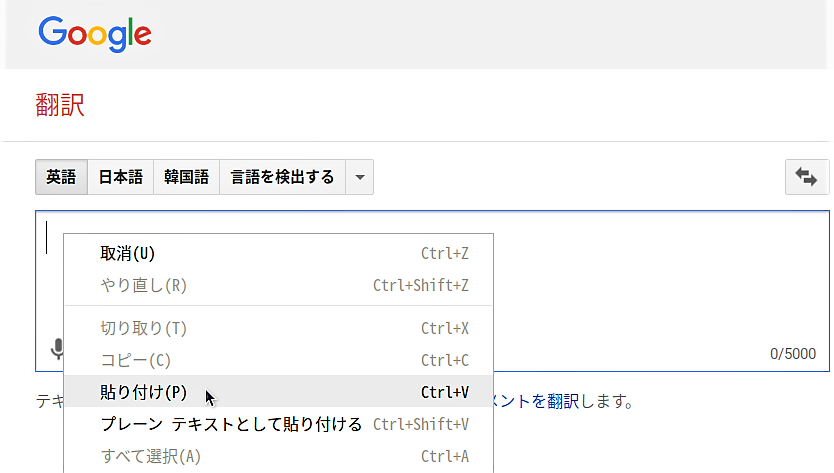Select the 言語を検出する language tab
The image size is (834, 473).
(282, 177)
